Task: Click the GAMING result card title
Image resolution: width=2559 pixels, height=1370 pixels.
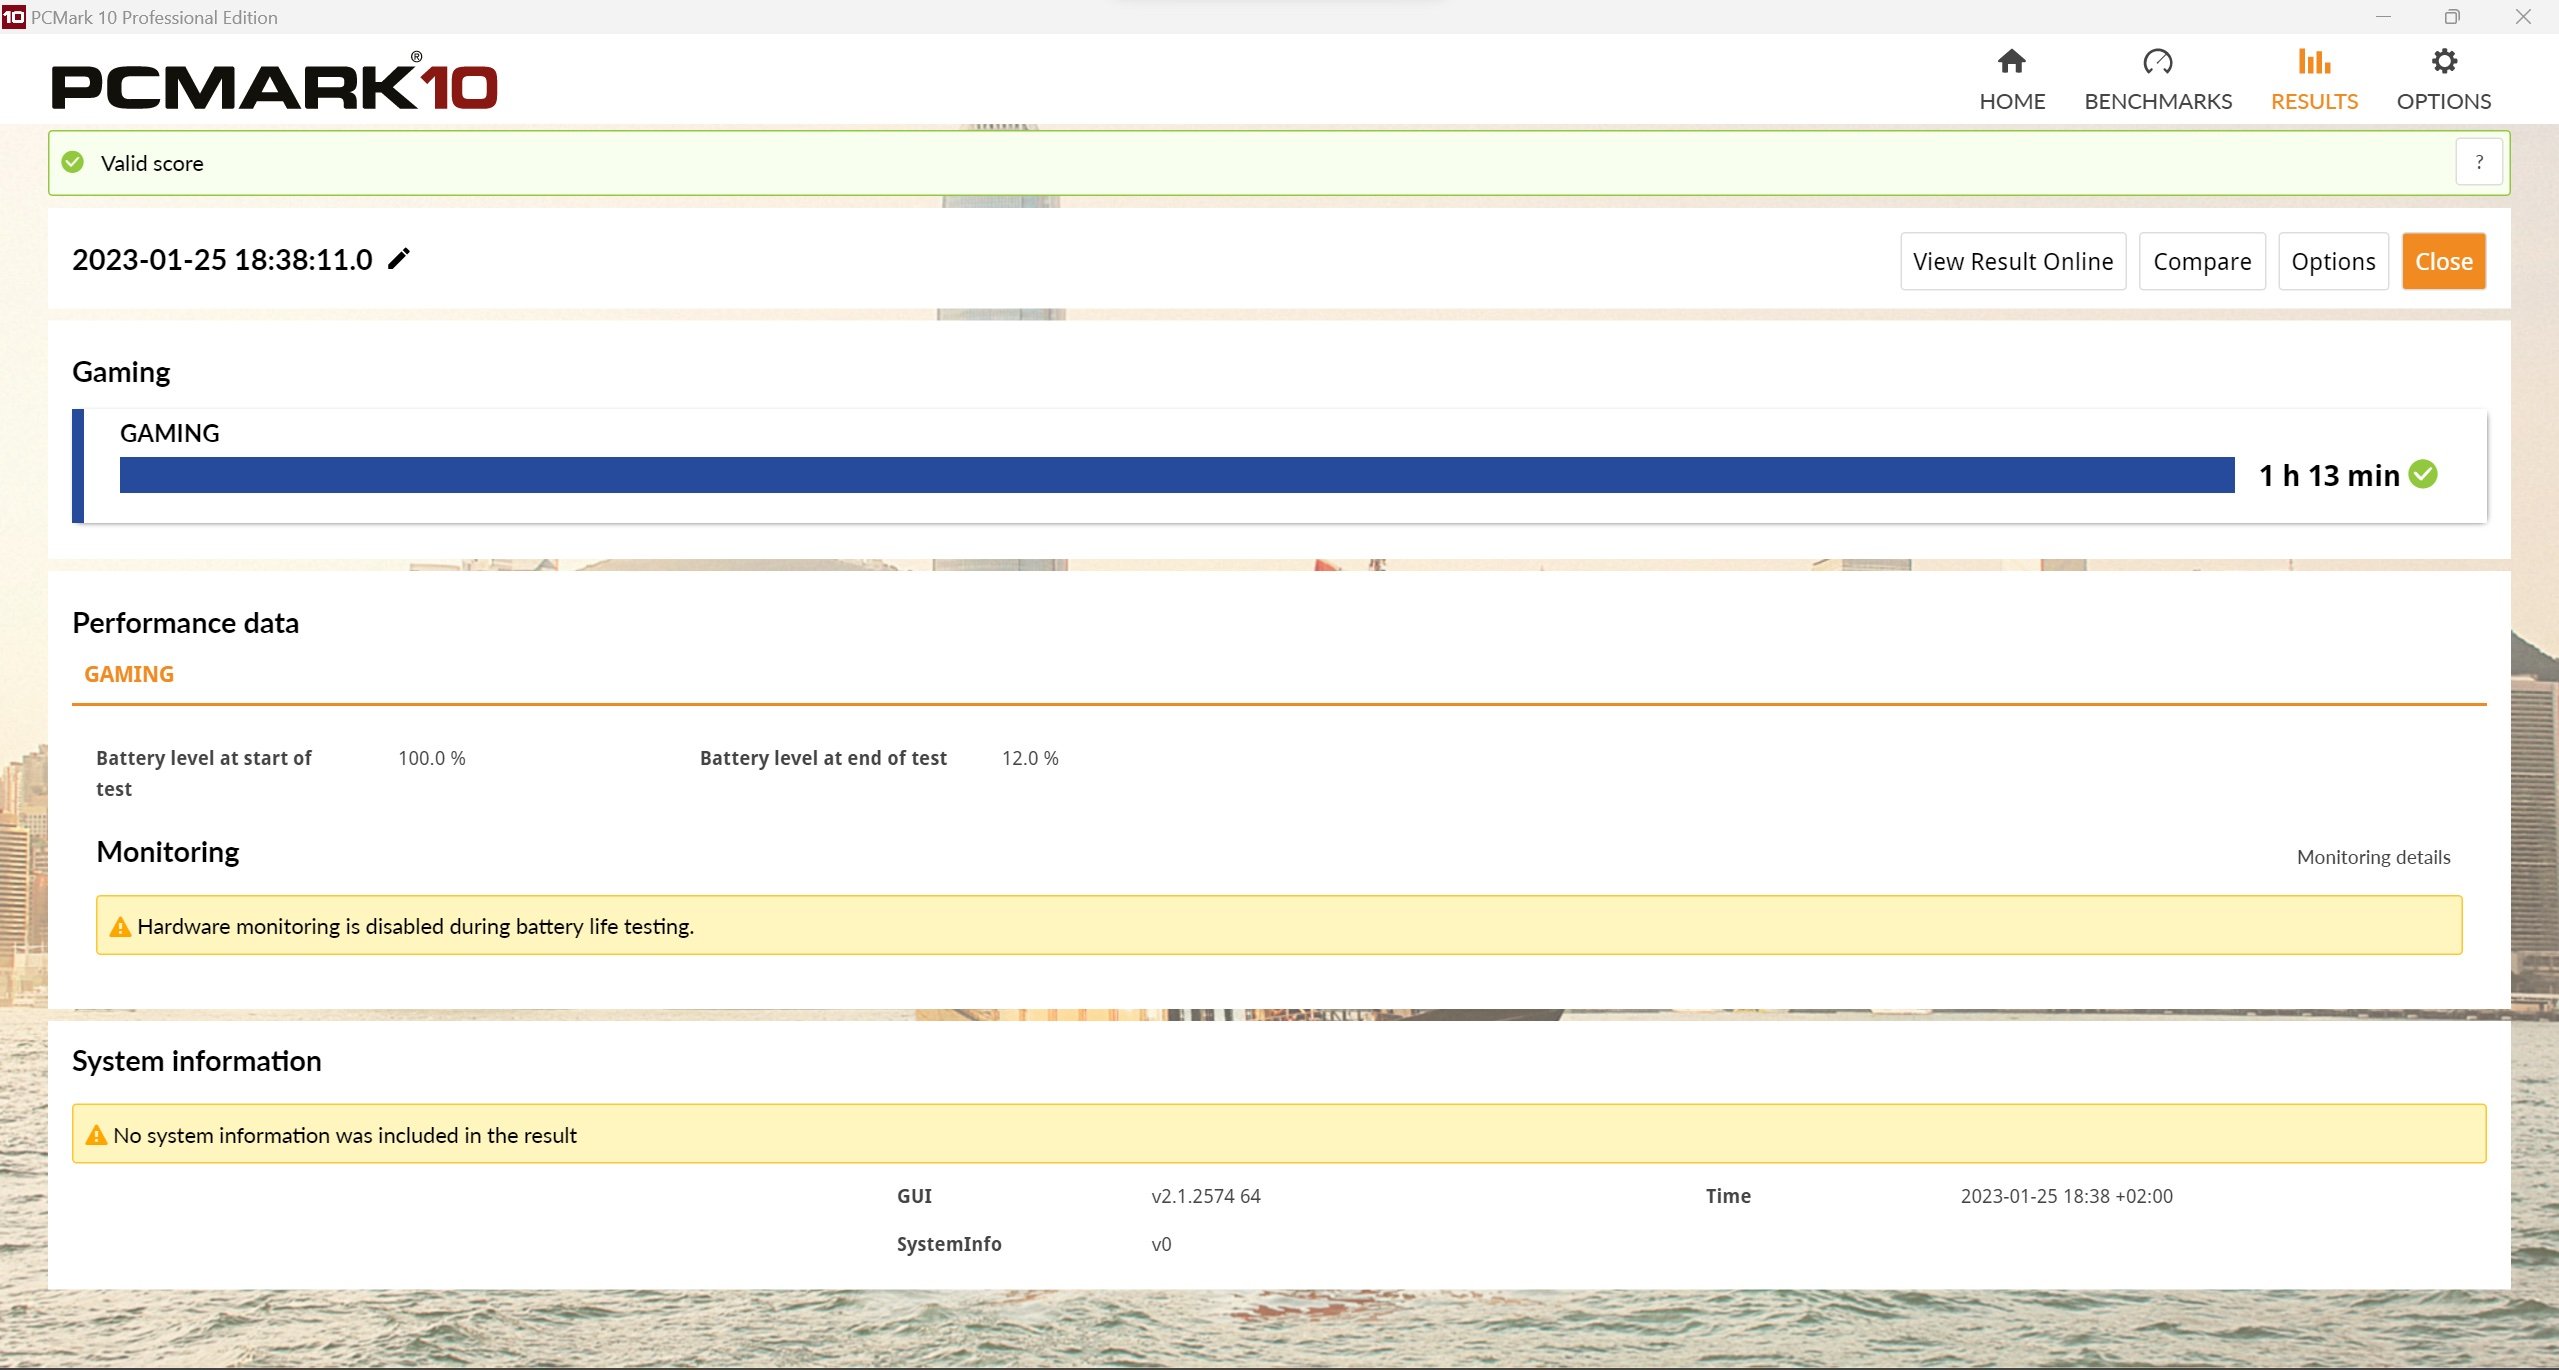Action: point(169,433)
